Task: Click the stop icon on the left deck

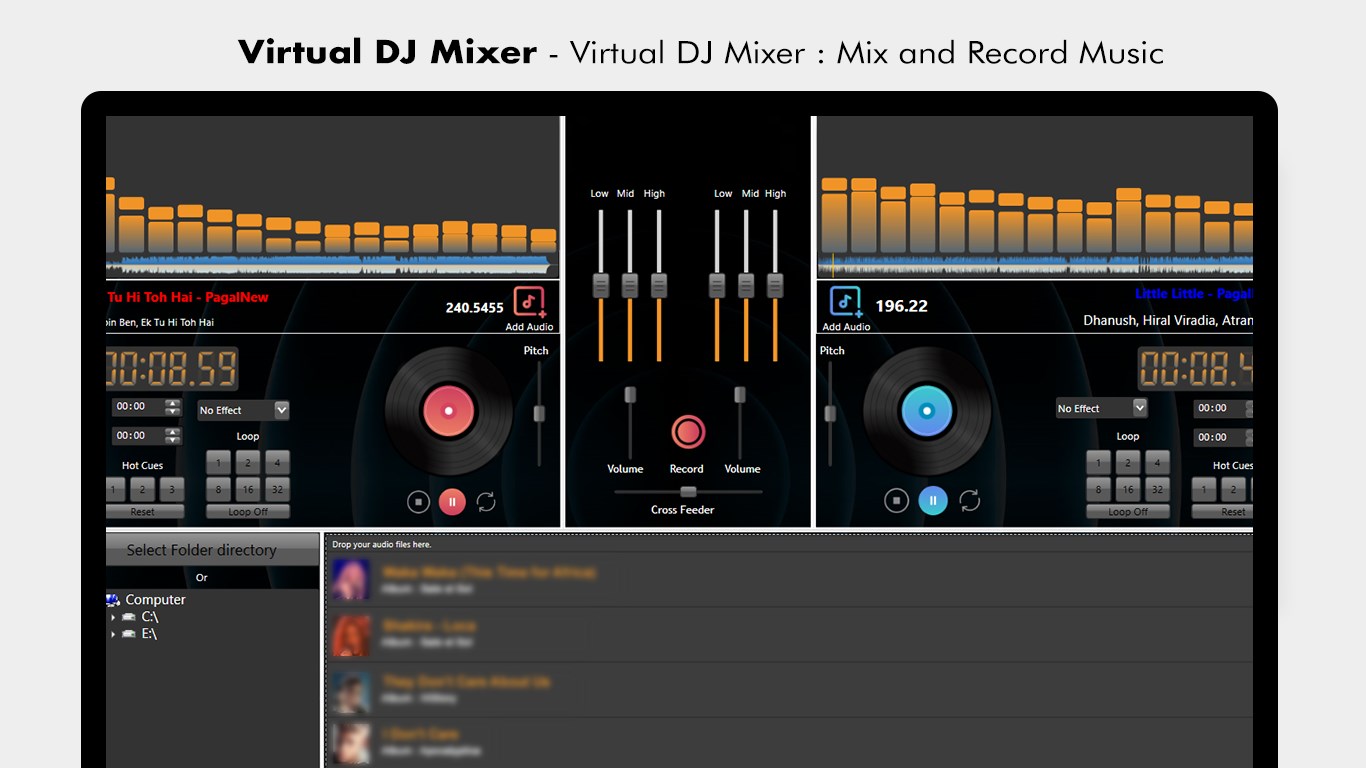Action: 418,501
